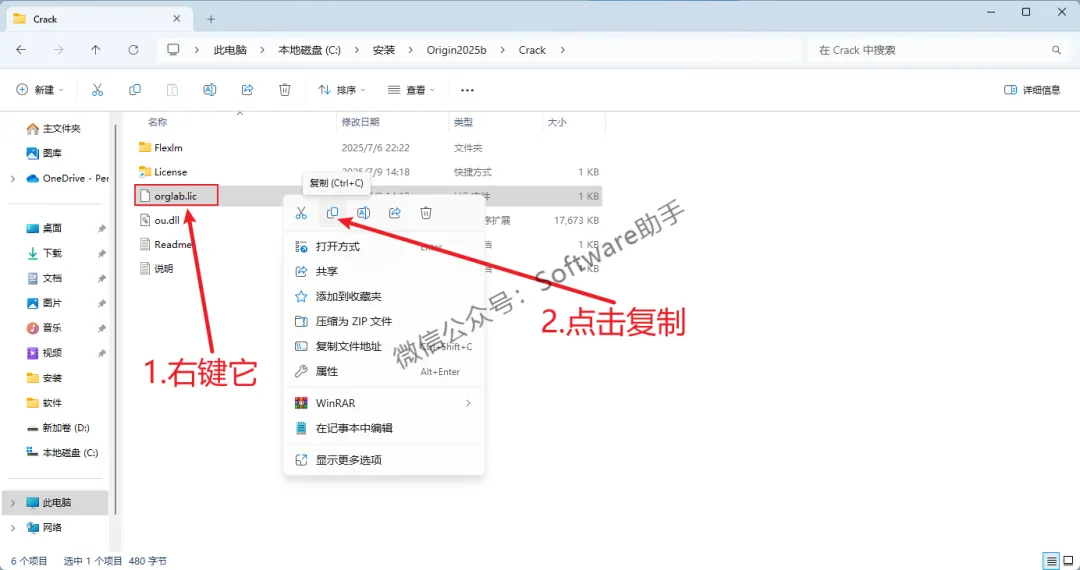1080x570 pixels.
Task: Toggle the 详细信息 pane button
Action: pos(1032,89)
